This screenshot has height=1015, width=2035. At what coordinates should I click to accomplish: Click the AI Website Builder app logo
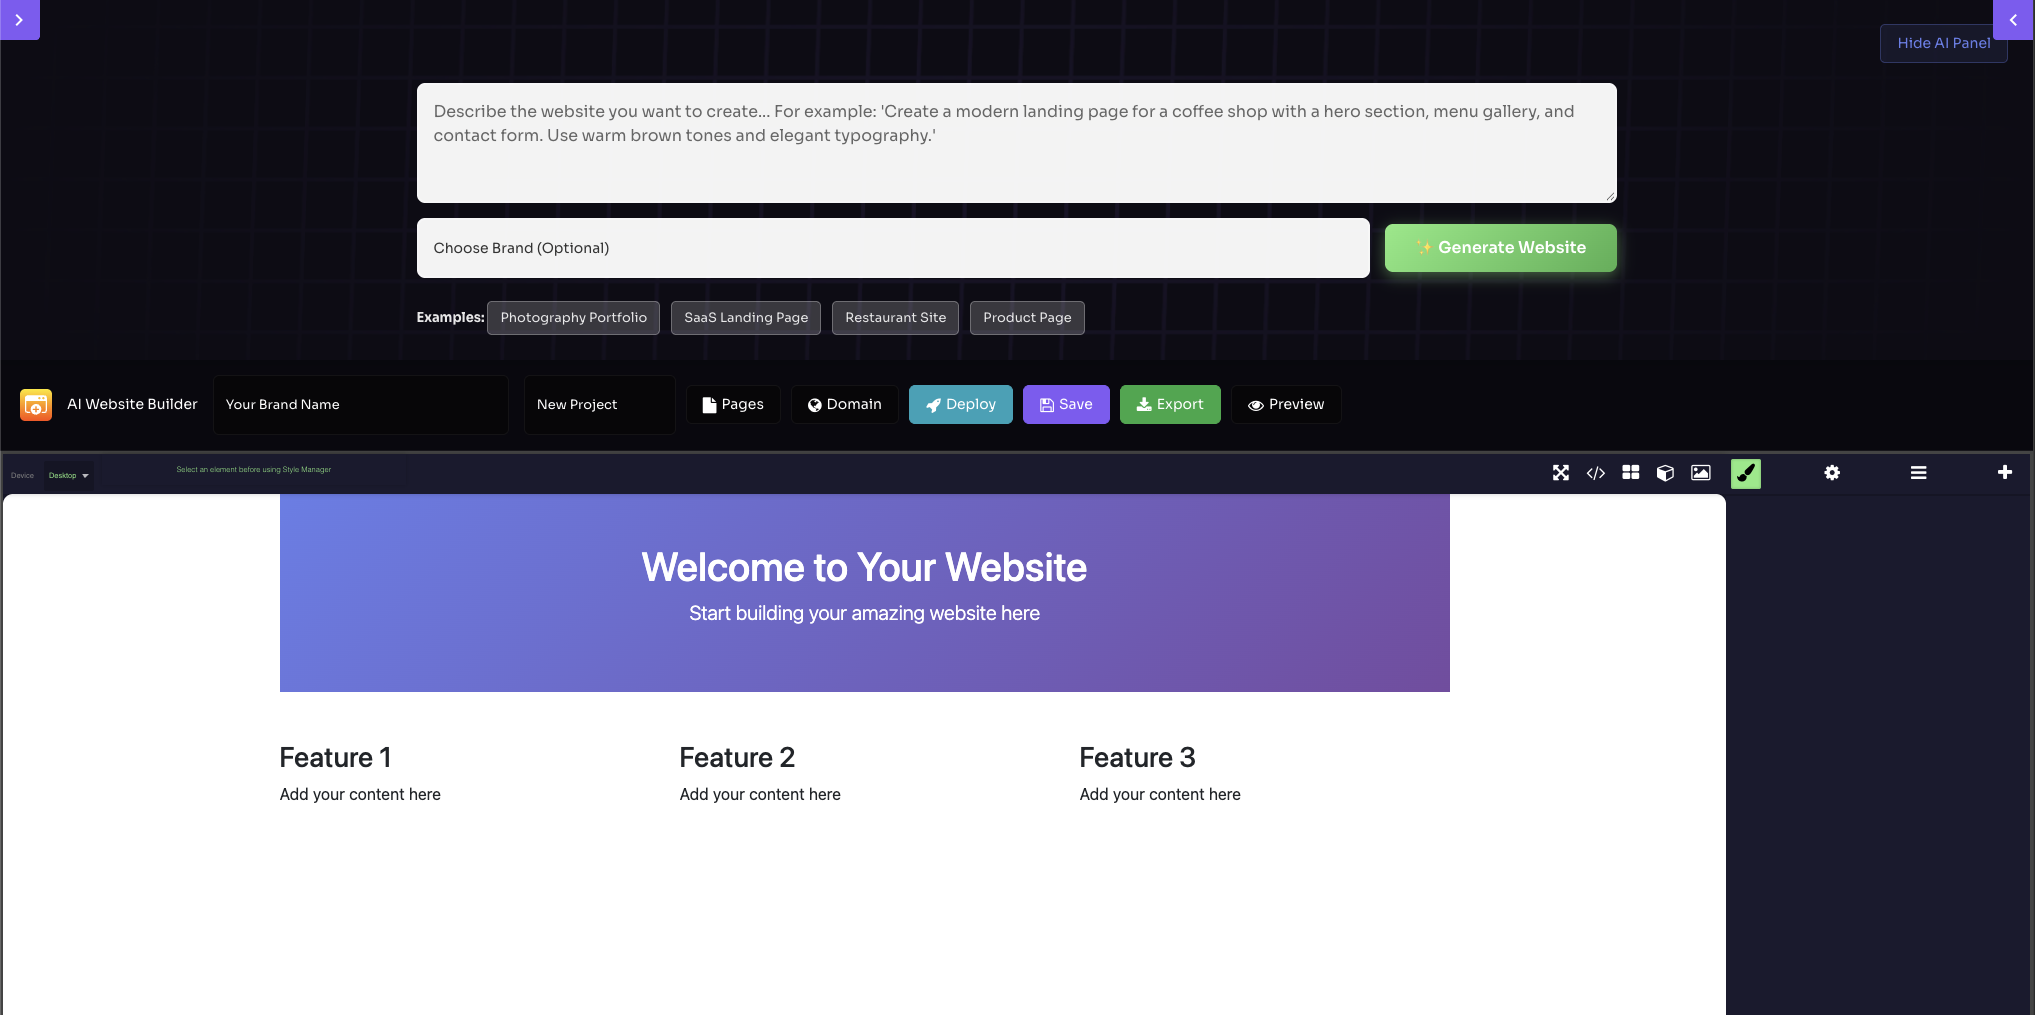35,404
